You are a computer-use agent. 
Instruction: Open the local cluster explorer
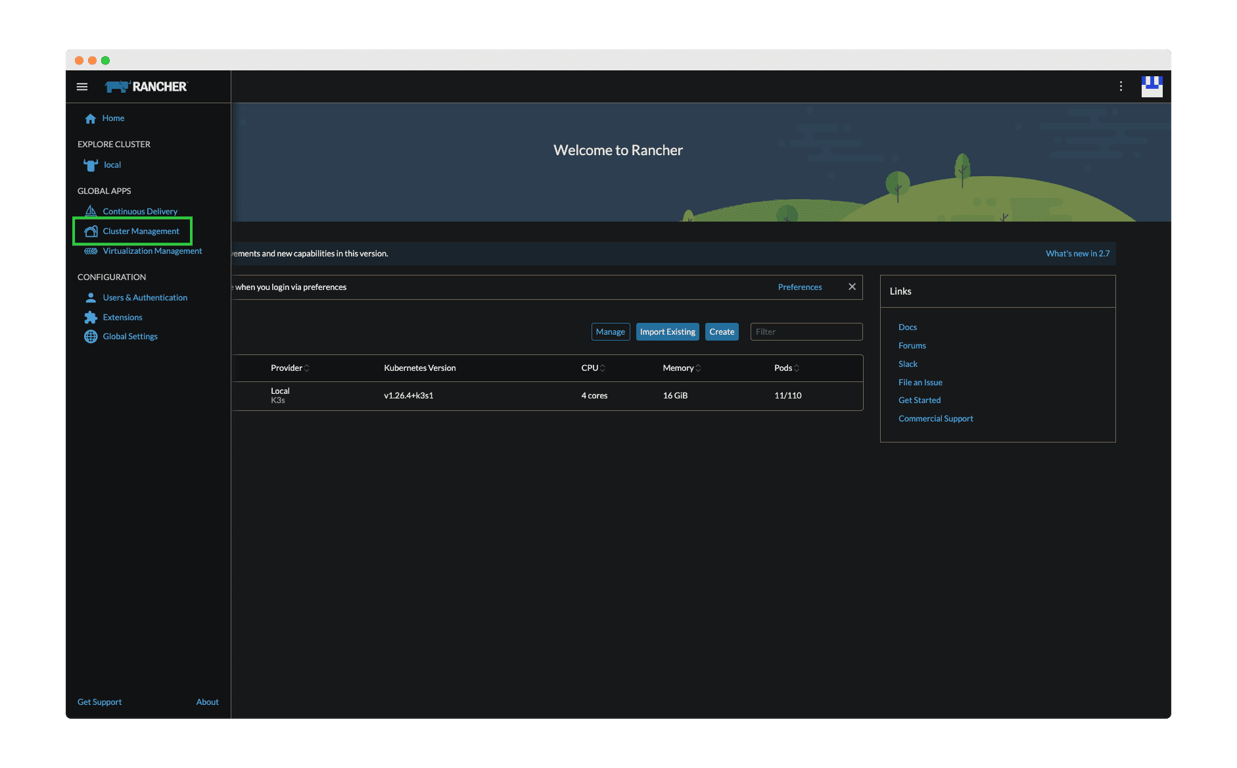(x=112, y=165)
